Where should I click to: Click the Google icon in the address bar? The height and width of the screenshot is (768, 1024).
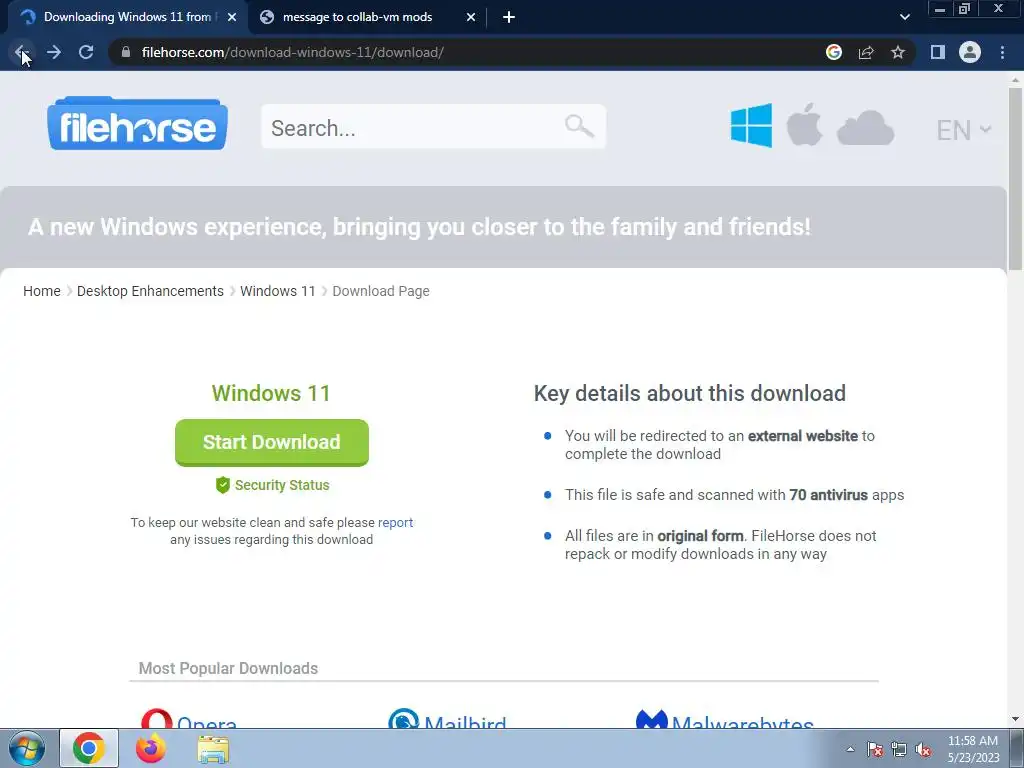point(834,52)
